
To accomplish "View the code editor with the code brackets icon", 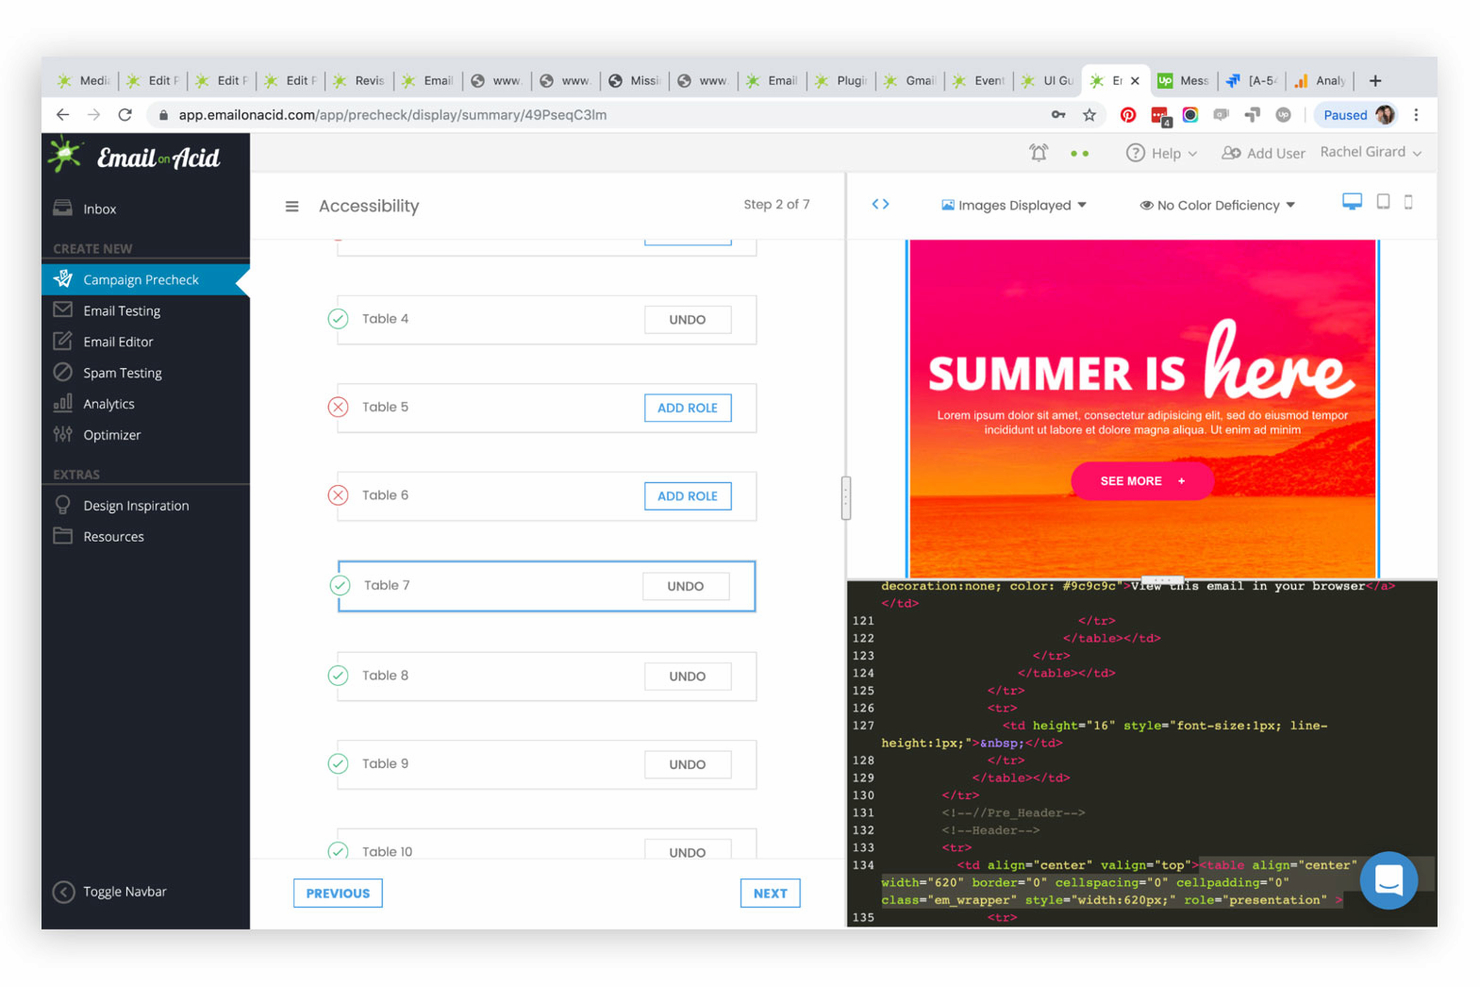I will coord(879,203).
